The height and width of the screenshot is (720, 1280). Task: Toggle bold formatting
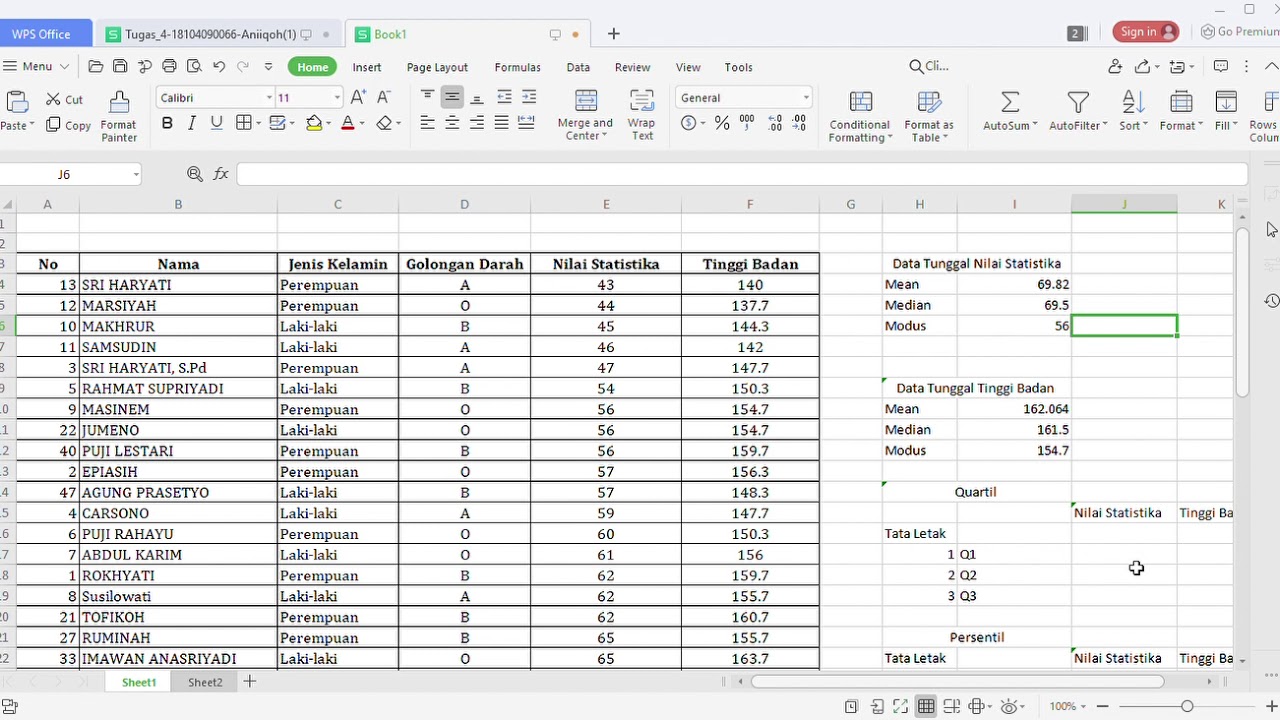point(167,123)
